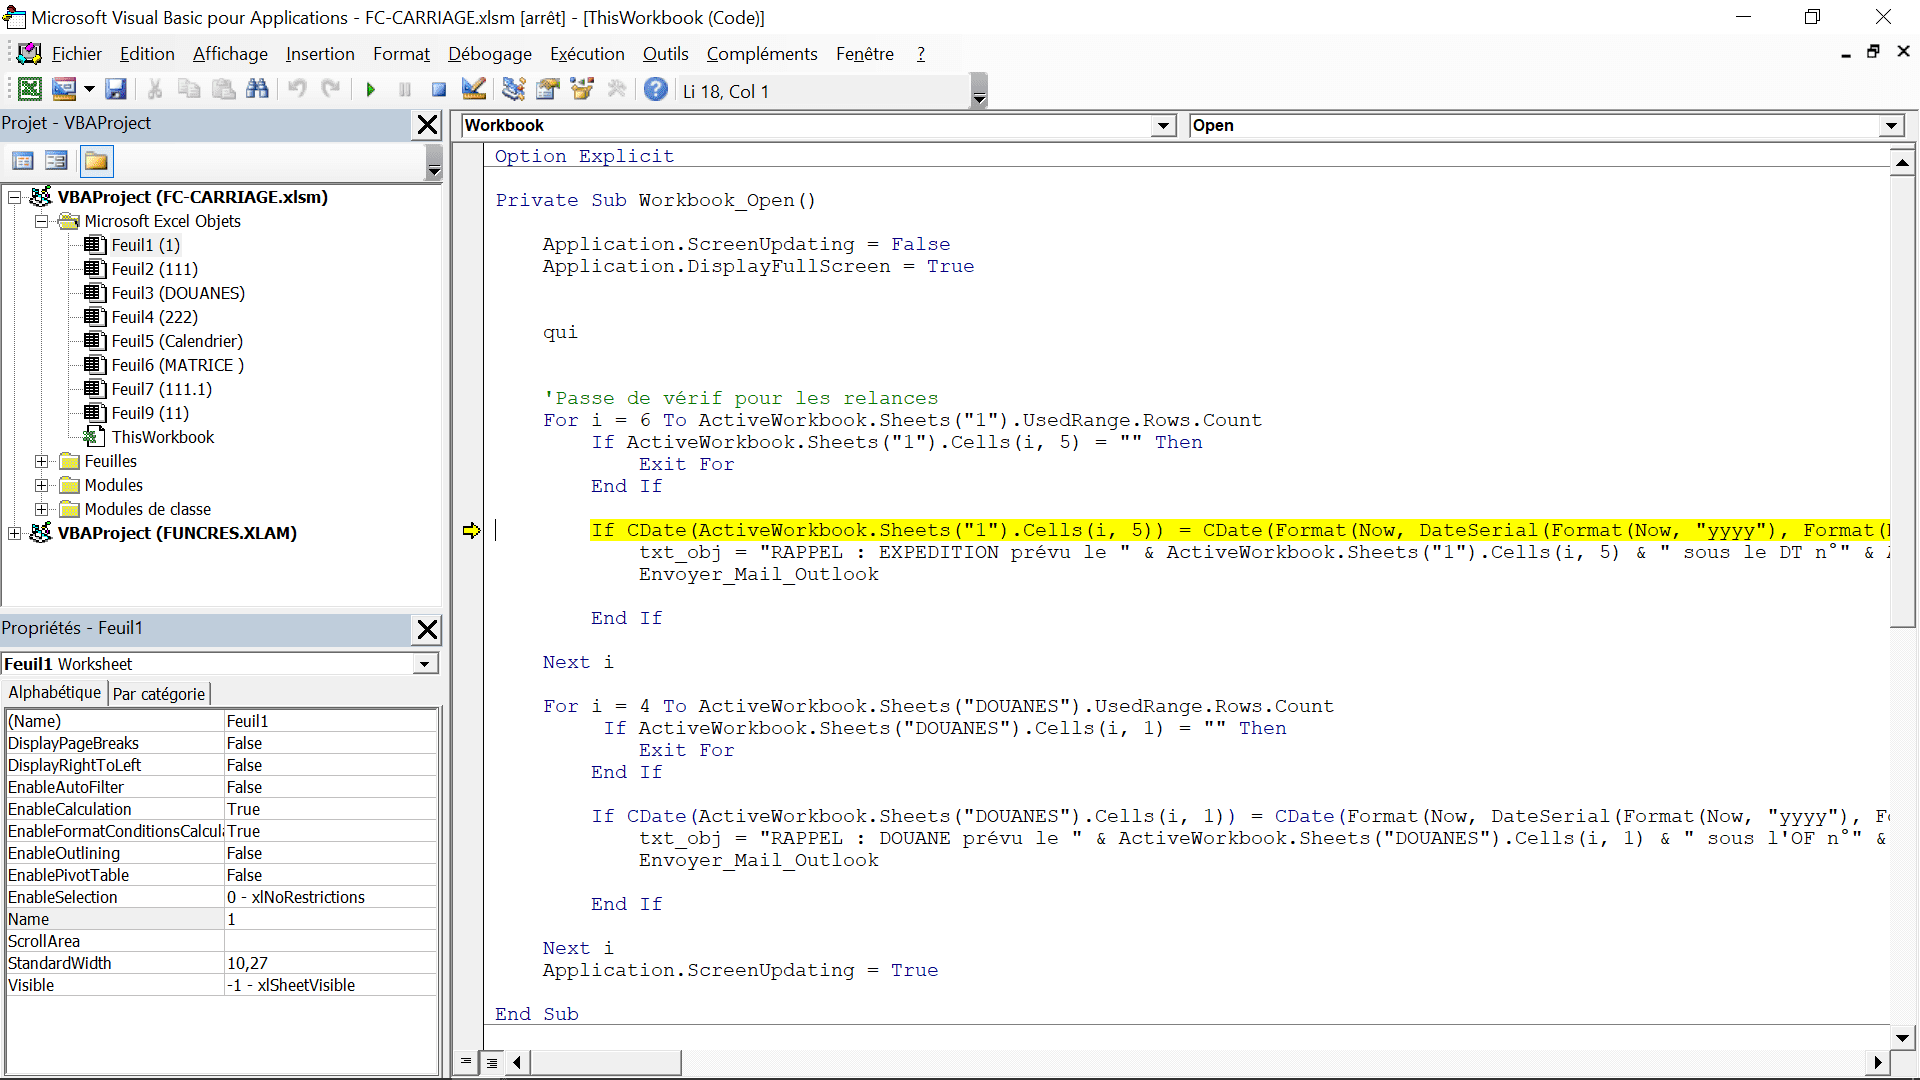The height and width of the screenshot is (1080, 1920).
Task: Expand the Modules folder
Action: 42,486
